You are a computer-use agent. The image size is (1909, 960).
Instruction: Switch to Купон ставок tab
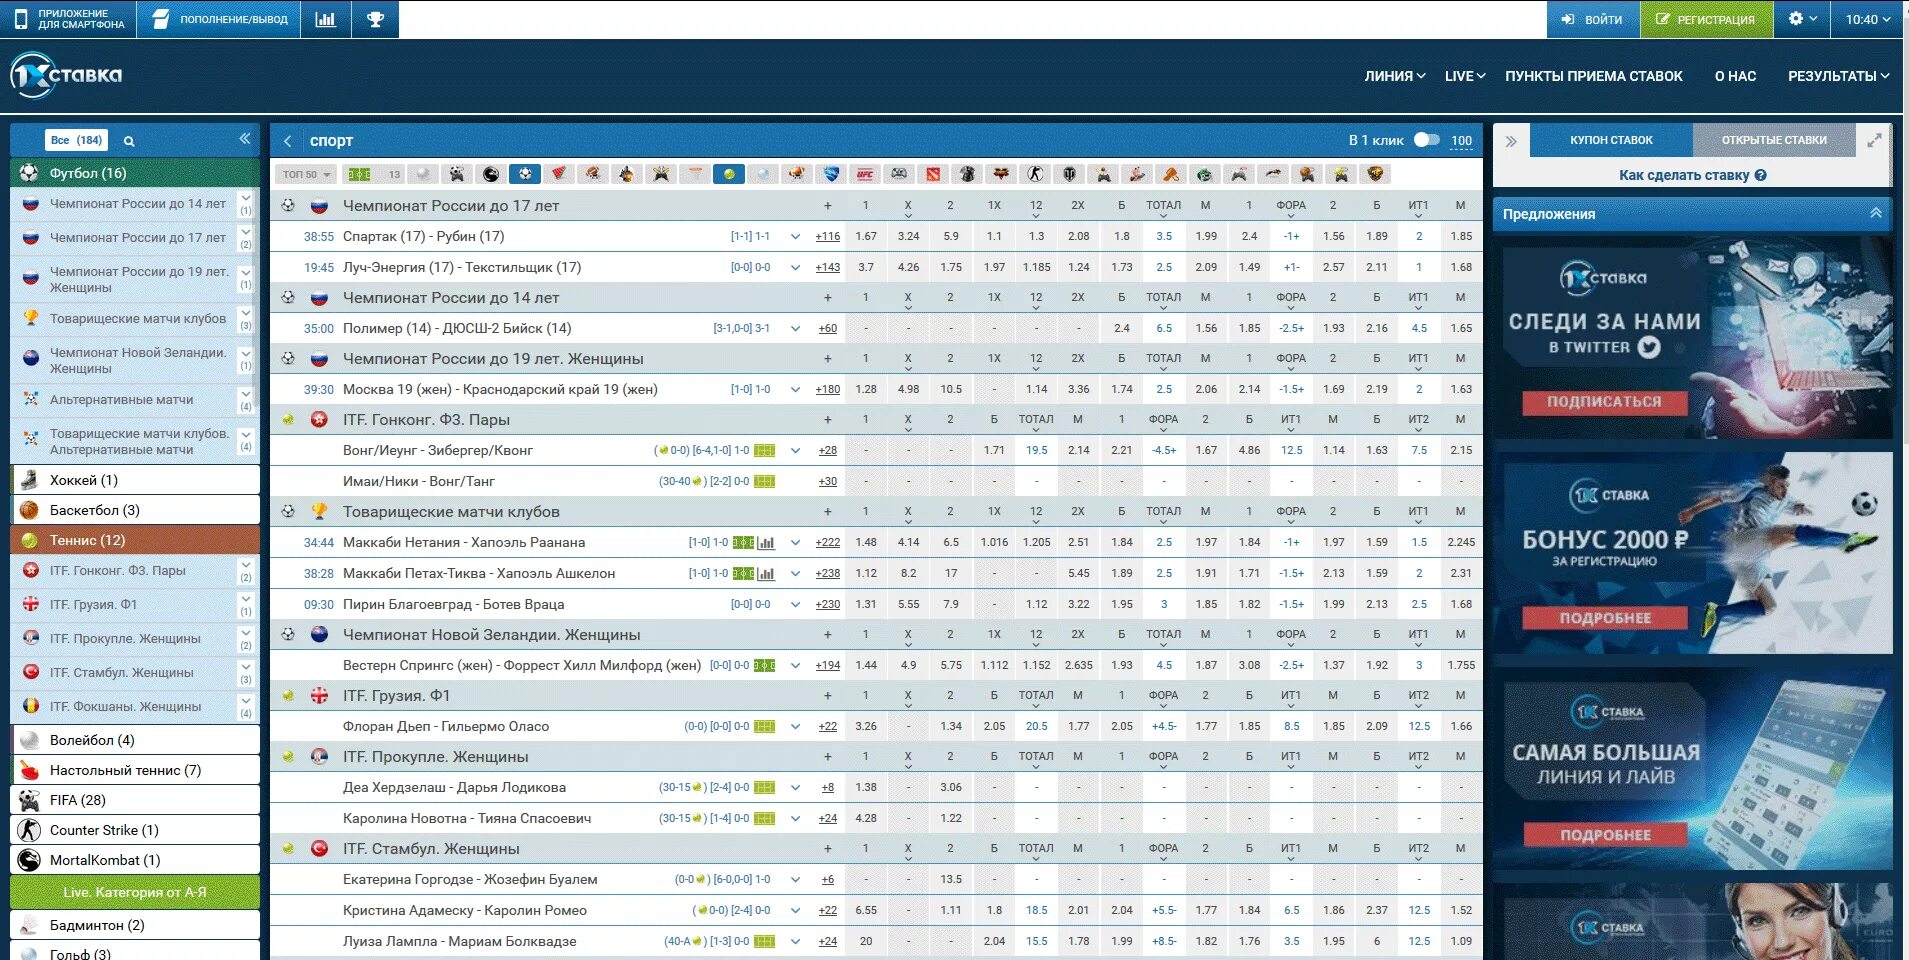coord(1611,140)
